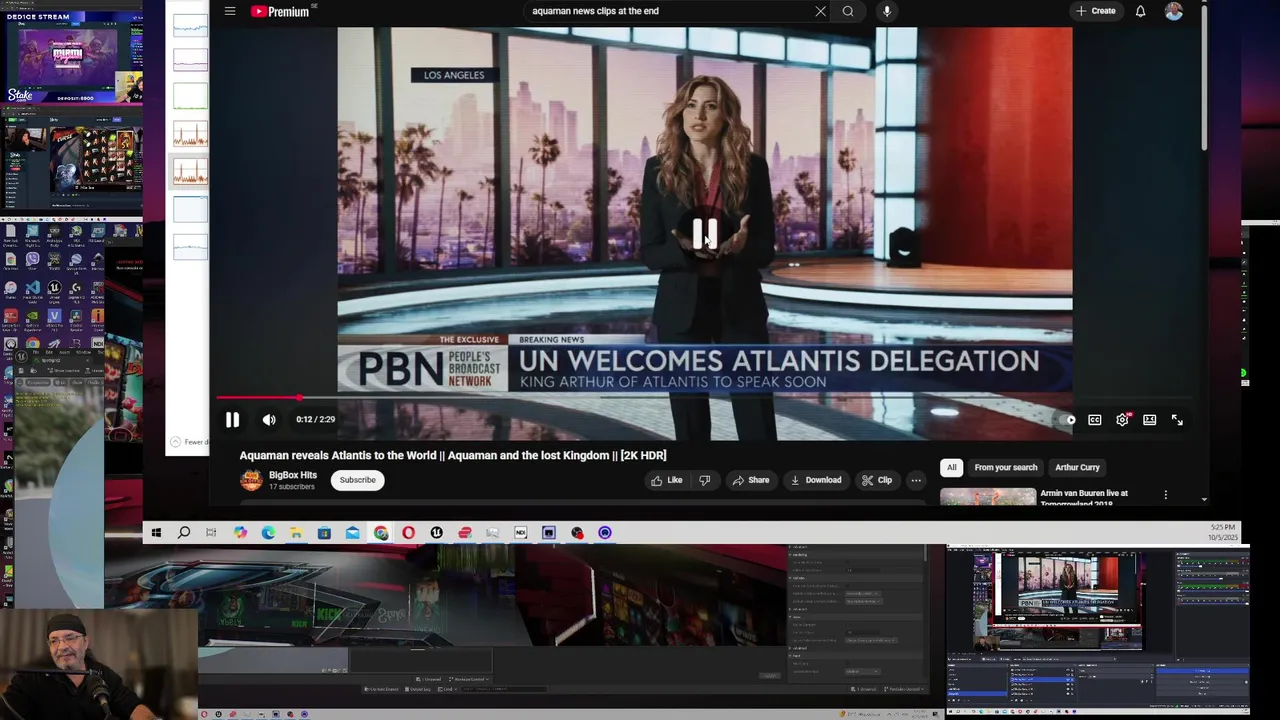Share the video
Screen dimensions: 1280x720
pyautogui.click(x=751, y=480)
